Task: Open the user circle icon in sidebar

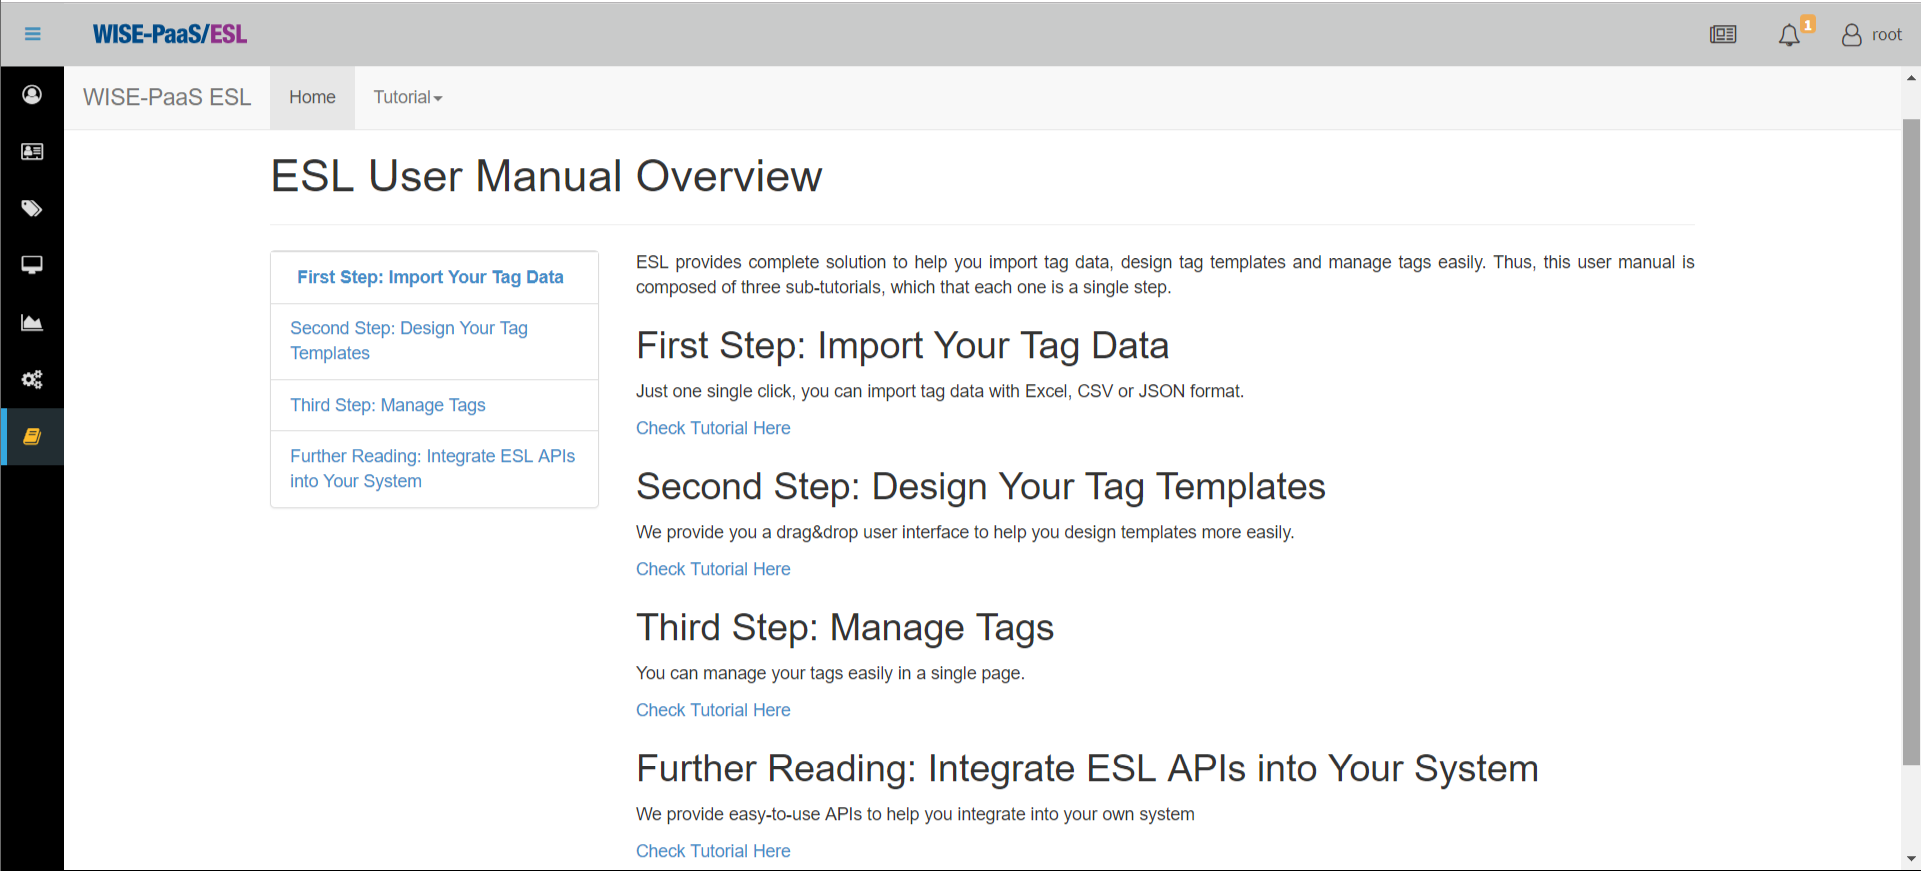Action: click(32, 95)
